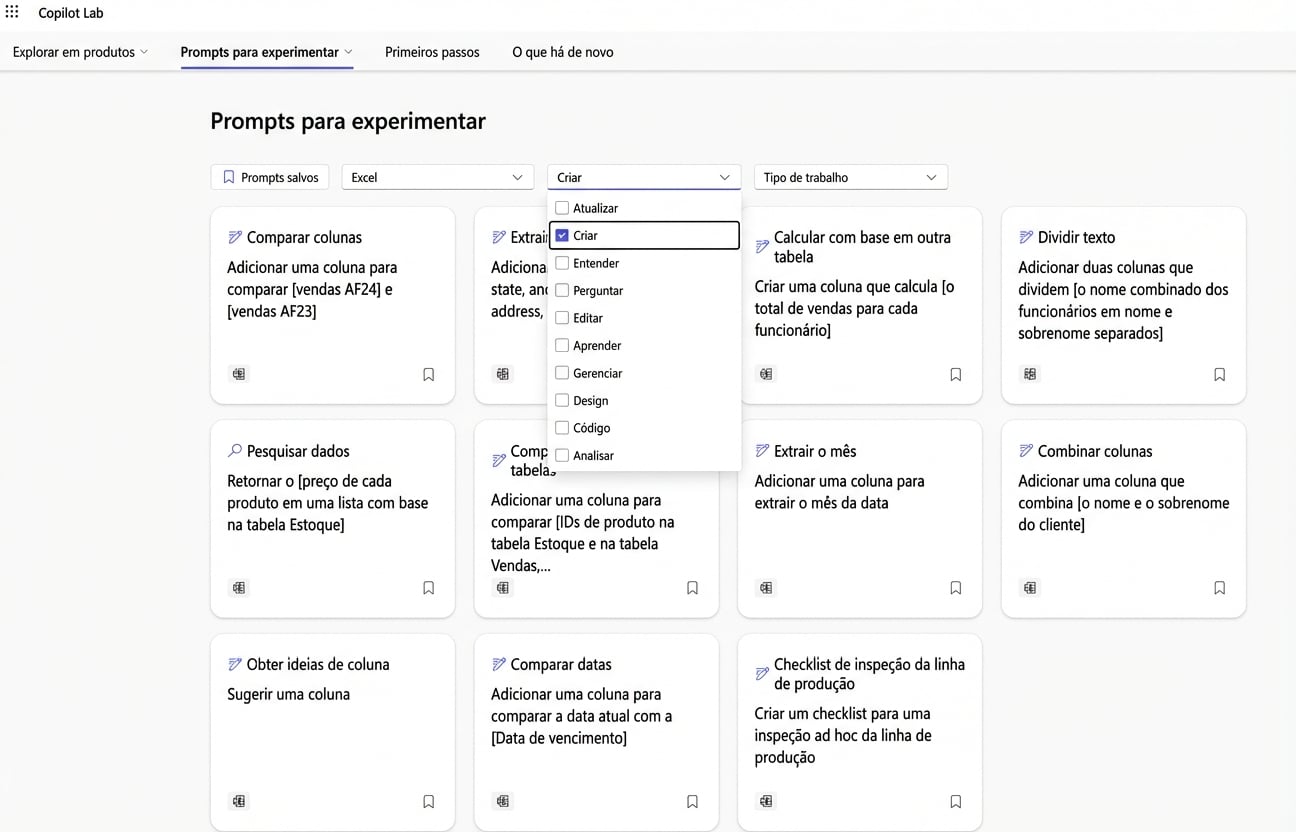Click the Excel icon on Combinar colunas card
Image resolution: width=1296 pixels, height=832 pixels.
coord(1030,587)
